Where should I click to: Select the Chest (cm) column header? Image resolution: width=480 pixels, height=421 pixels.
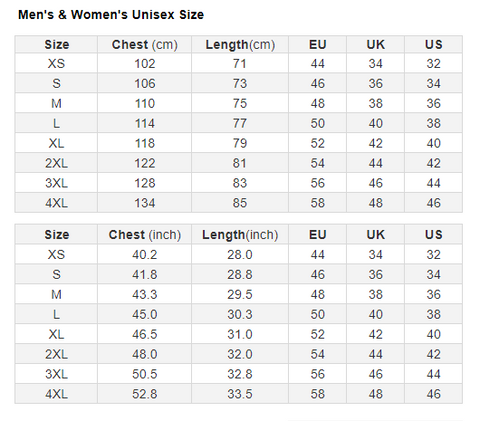[145, 45]
